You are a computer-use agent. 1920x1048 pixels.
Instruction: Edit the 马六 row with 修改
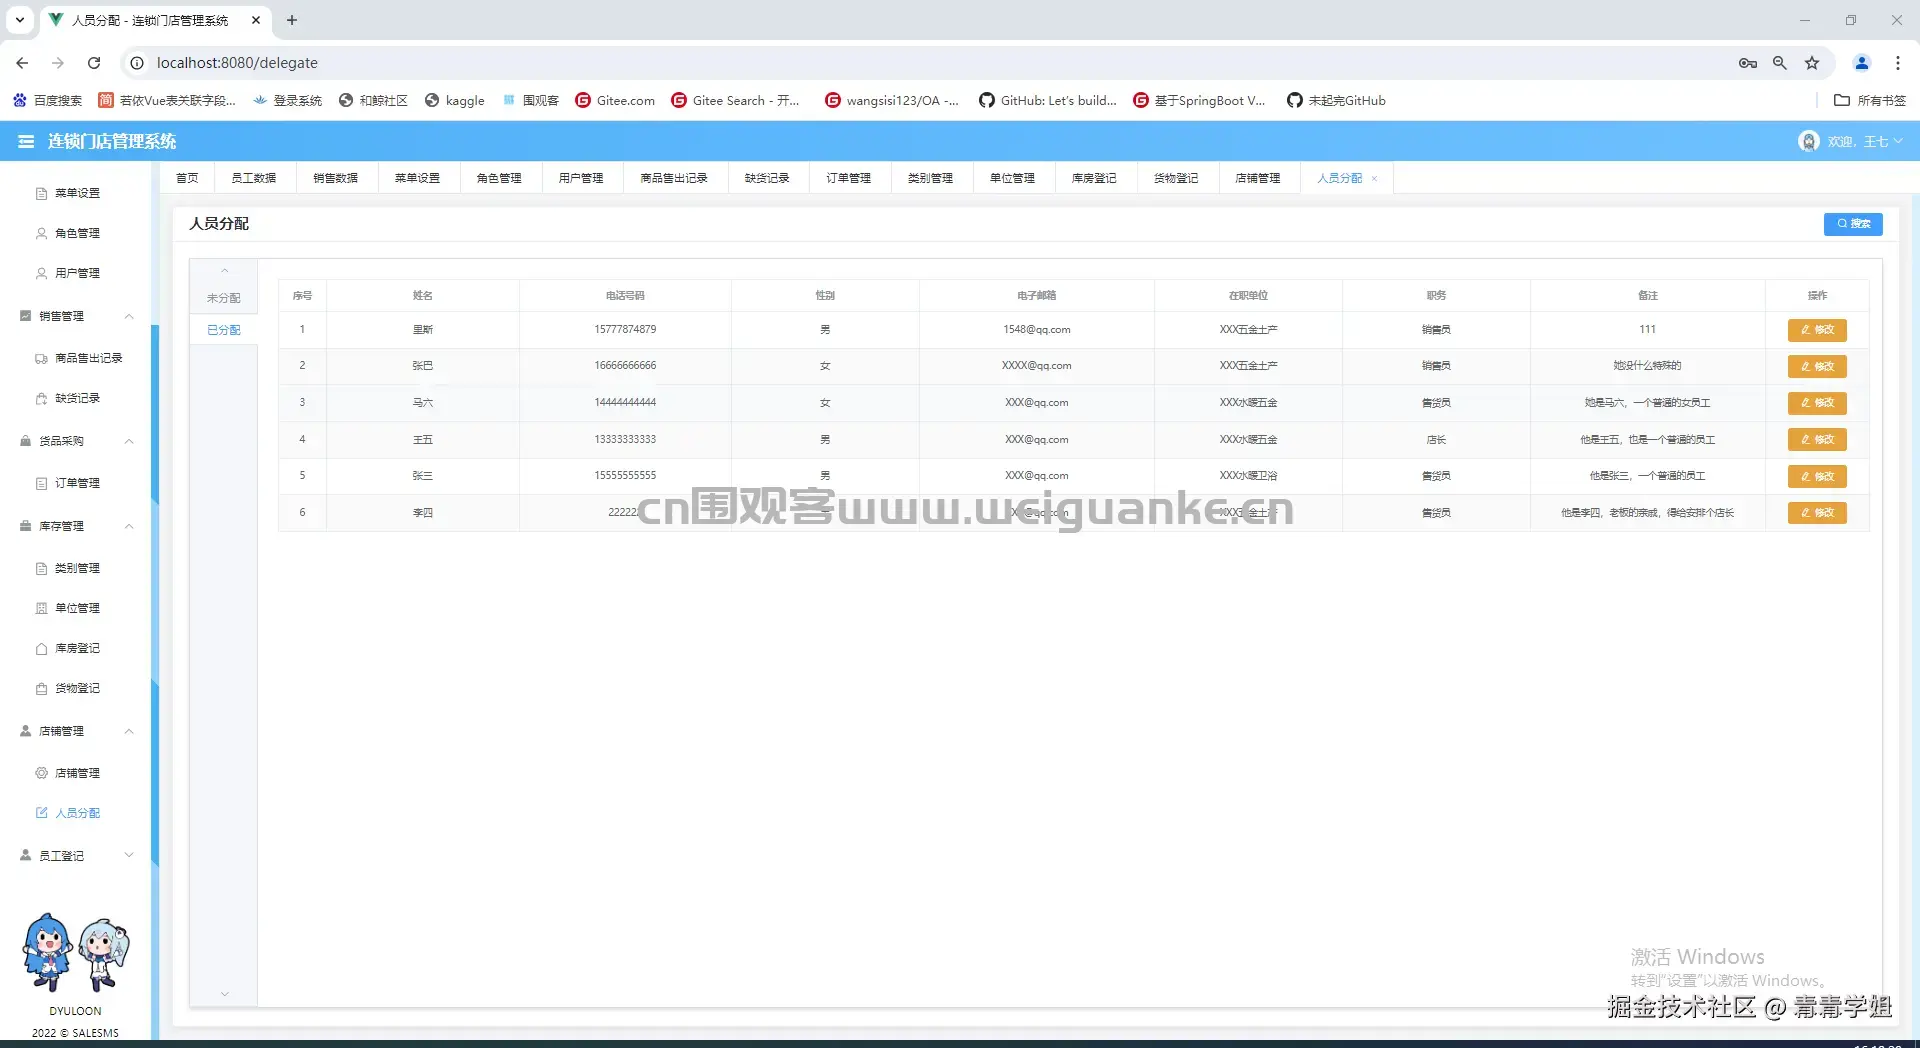[1817, 403]
